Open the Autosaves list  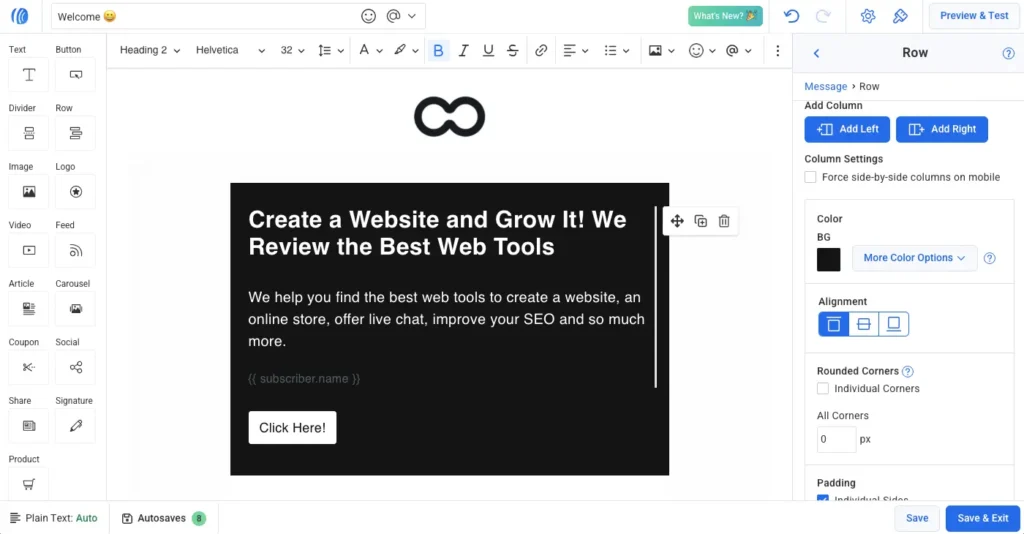tap(164, 518)
